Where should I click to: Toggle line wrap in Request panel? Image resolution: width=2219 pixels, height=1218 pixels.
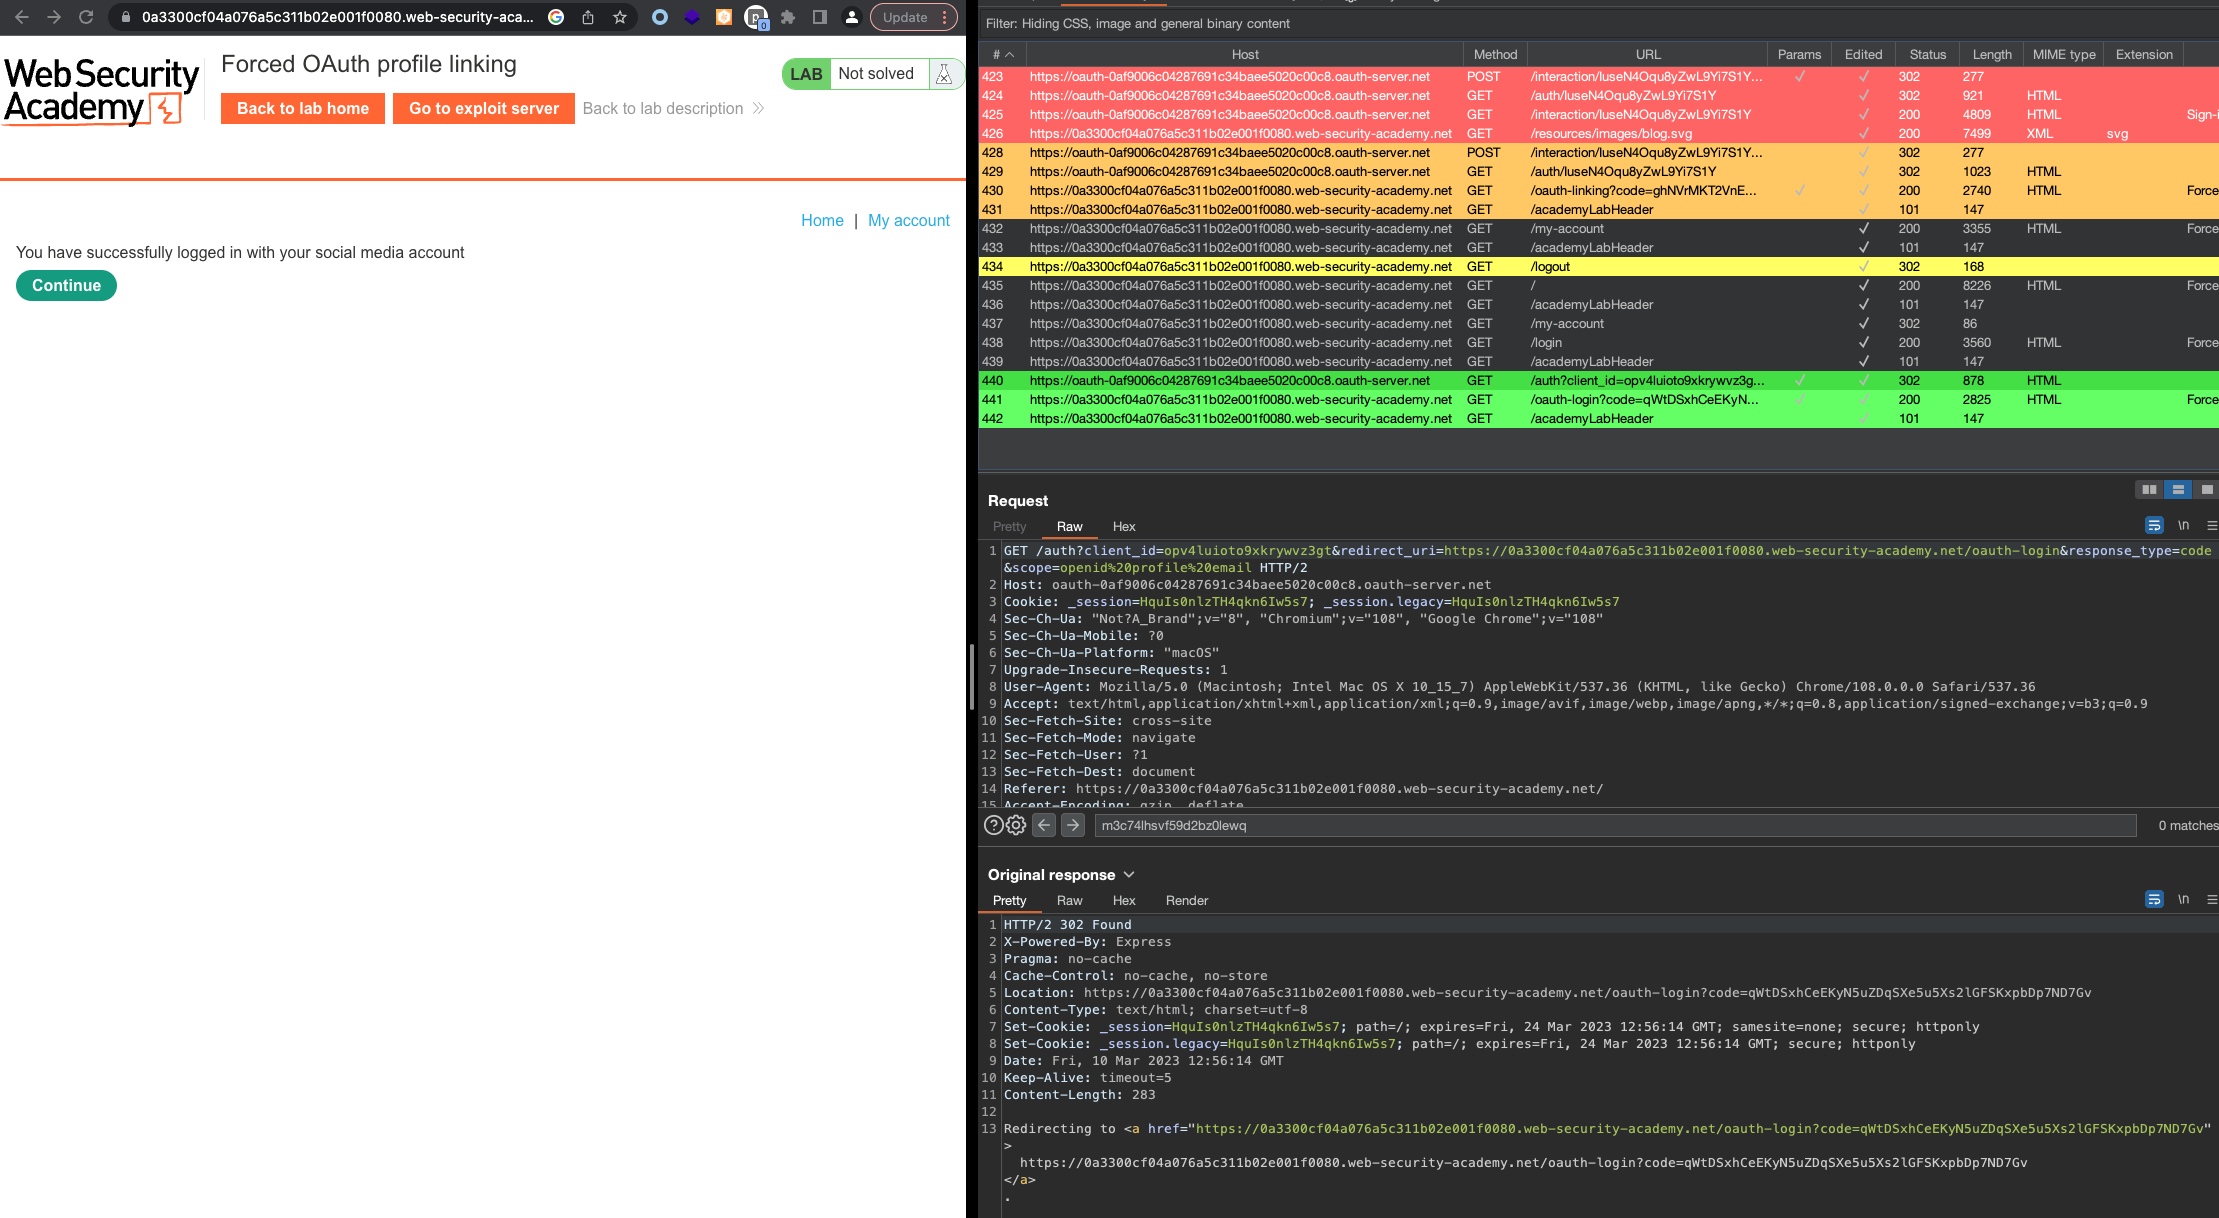(x=2154, y=526)
